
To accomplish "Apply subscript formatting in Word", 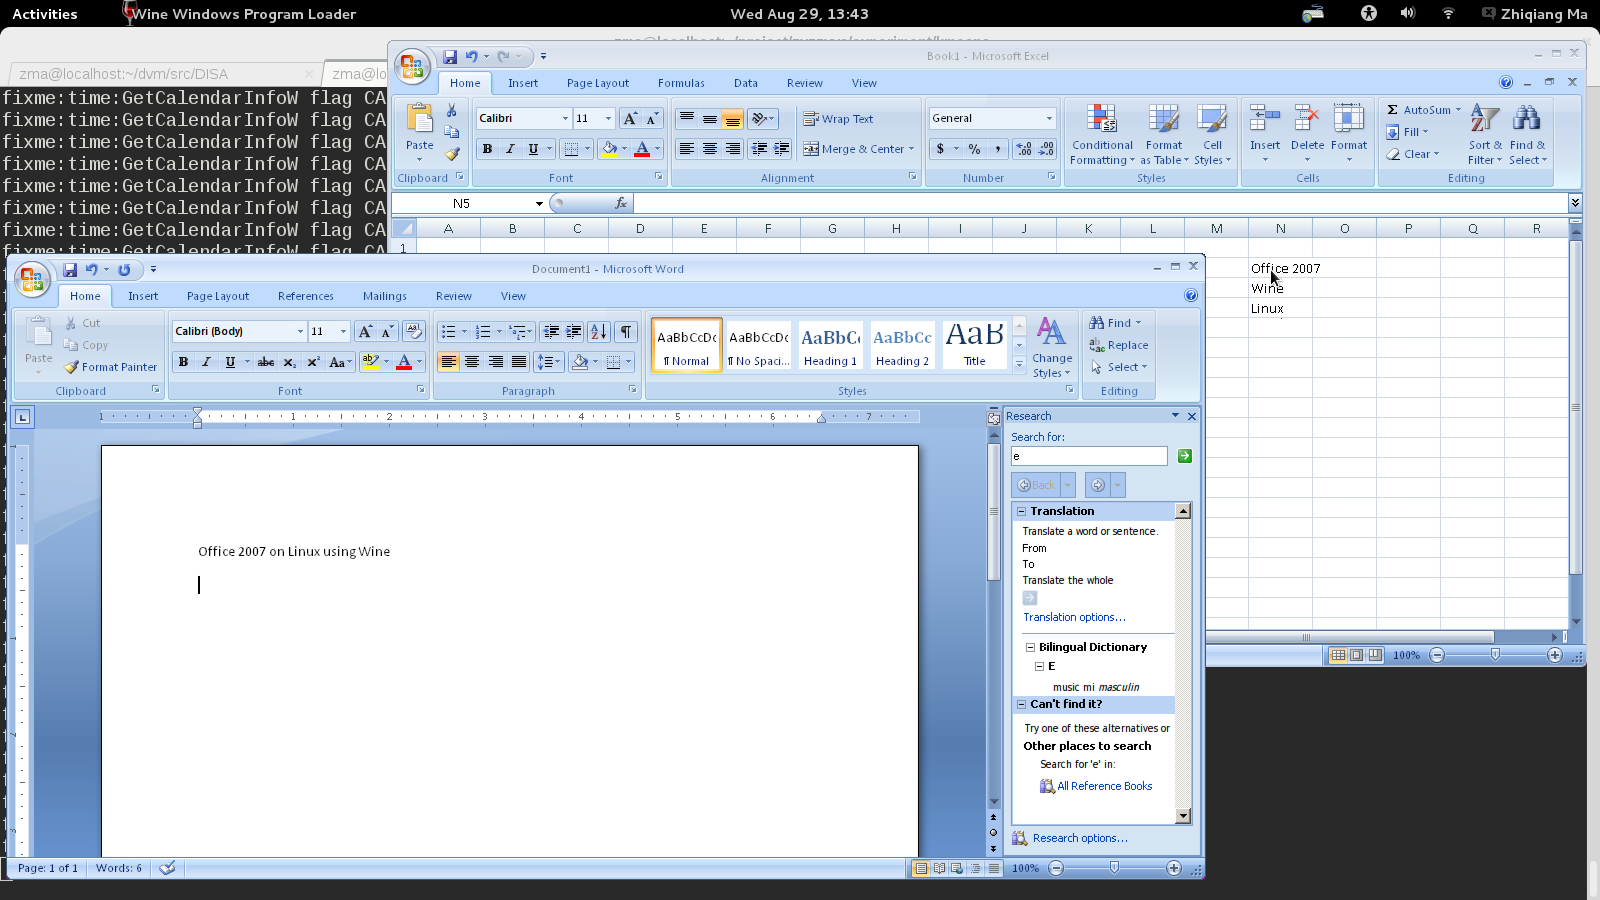I will tap(289, 362).
